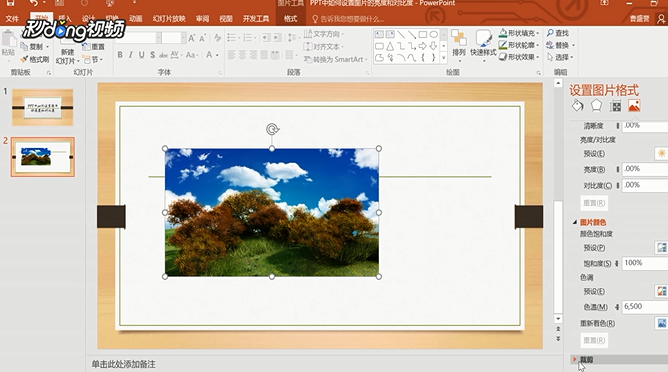This screenshot has width=668, height=372.
Task: Toggle underline formatting button
Action: click(x=141, y=55)
